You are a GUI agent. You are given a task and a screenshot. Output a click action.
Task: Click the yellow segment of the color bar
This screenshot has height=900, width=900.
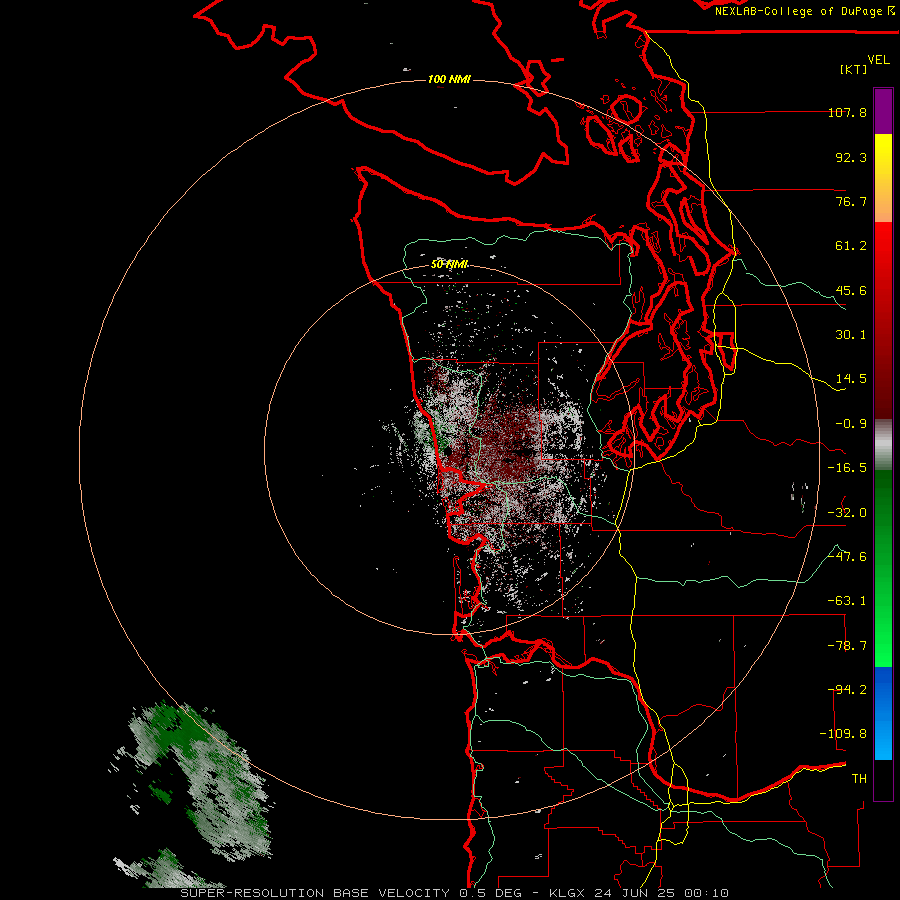pyautogui.click(x=883, y=178)
